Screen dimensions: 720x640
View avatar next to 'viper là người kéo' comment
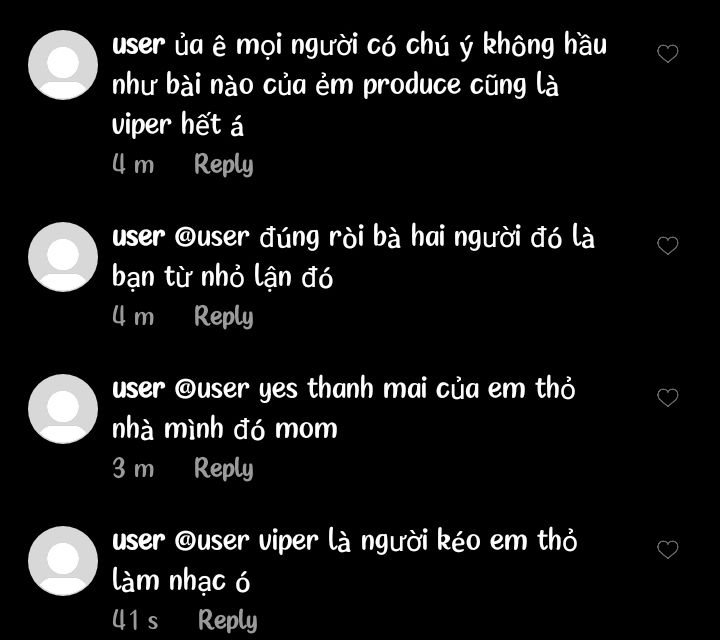(x=63, y=561)
